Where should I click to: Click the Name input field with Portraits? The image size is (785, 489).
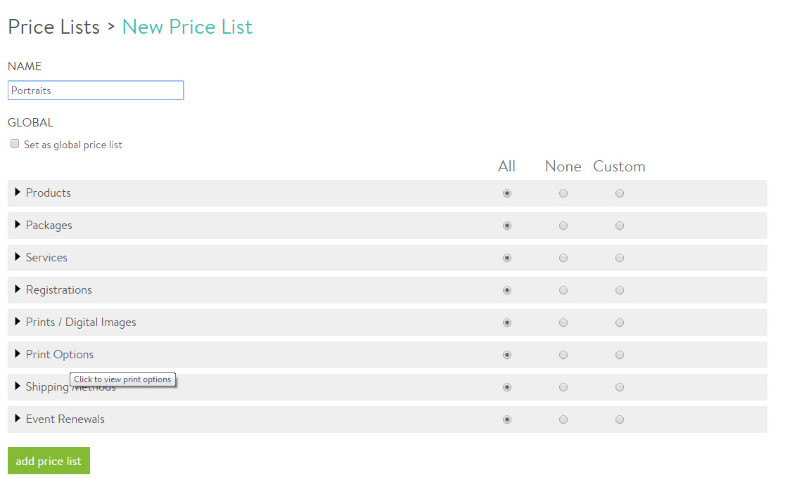(96, 90)
